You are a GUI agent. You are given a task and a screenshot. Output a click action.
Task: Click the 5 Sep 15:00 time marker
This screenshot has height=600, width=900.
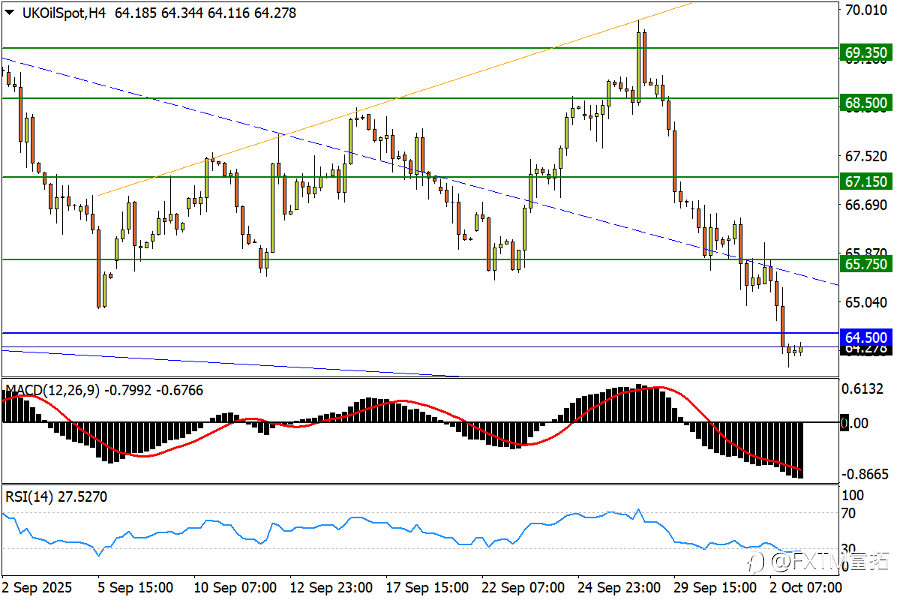(x=135, y=587)
